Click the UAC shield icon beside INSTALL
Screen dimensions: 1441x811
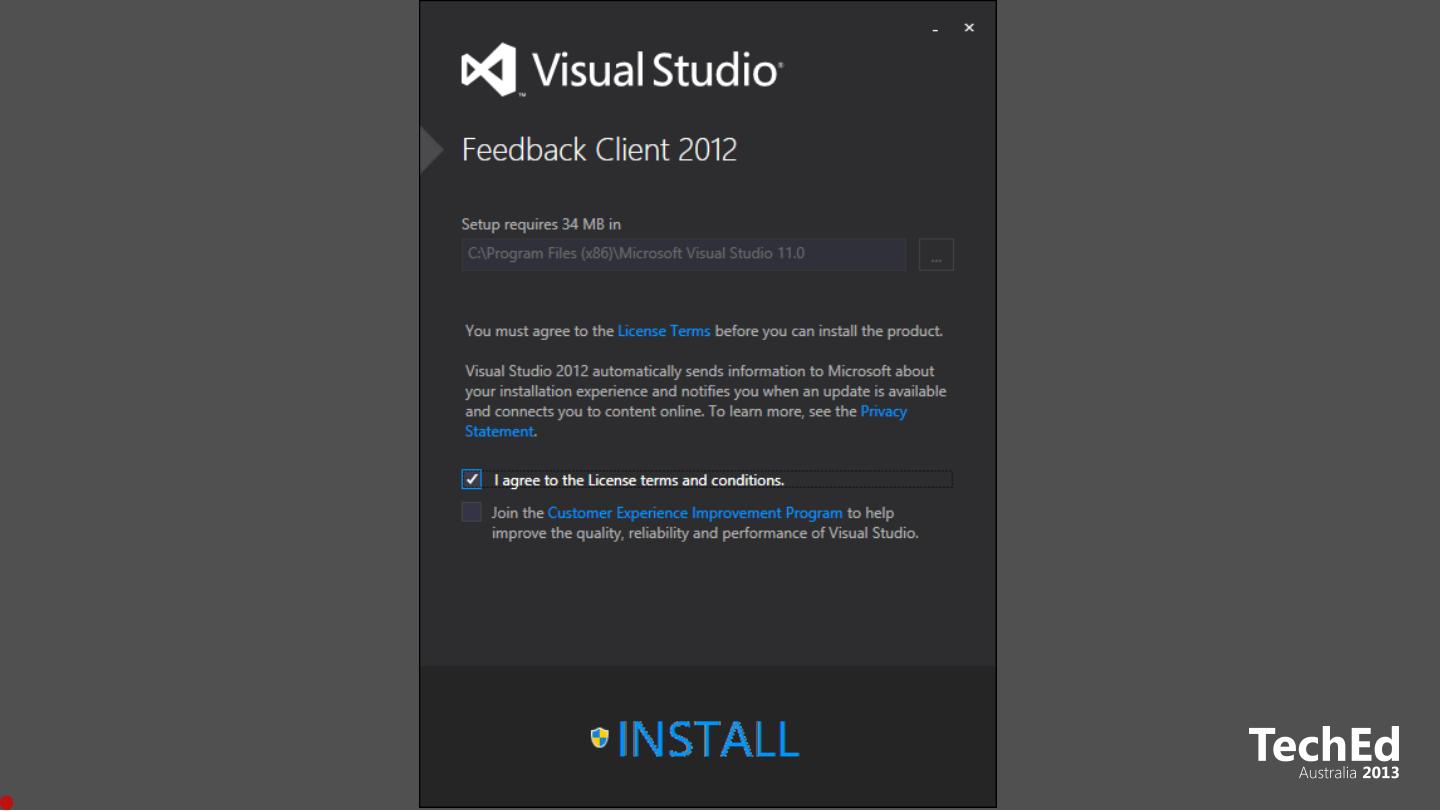click(x=599, y=738)
